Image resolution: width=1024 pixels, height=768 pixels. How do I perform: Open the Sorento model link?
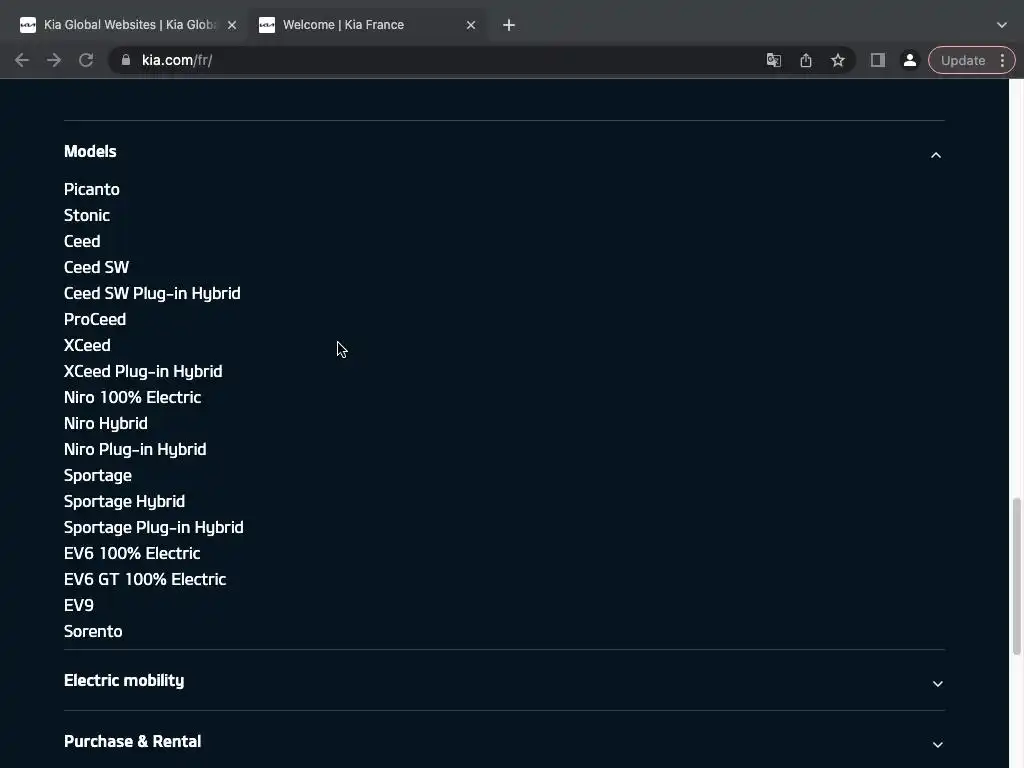click(x=93, y=632)
